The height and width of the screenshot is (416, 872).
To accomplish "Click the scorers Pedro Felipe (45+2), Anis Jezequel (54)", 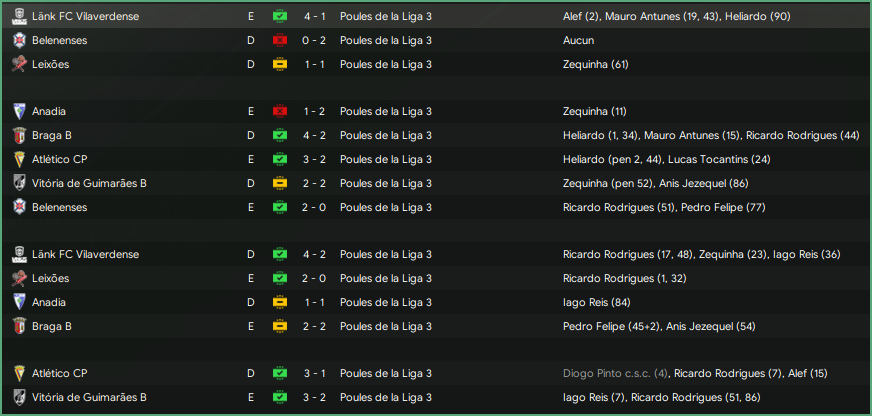I will [x=659, y=326].
